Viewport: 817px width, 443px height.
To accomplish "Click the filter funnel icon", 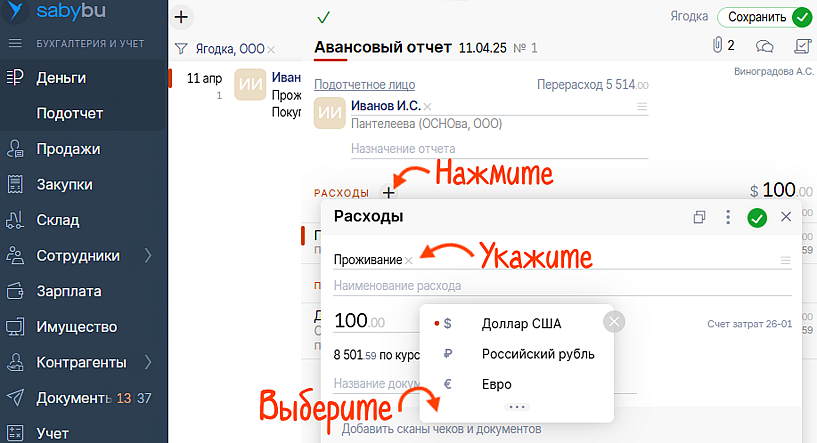I will (x=181, y=48).
